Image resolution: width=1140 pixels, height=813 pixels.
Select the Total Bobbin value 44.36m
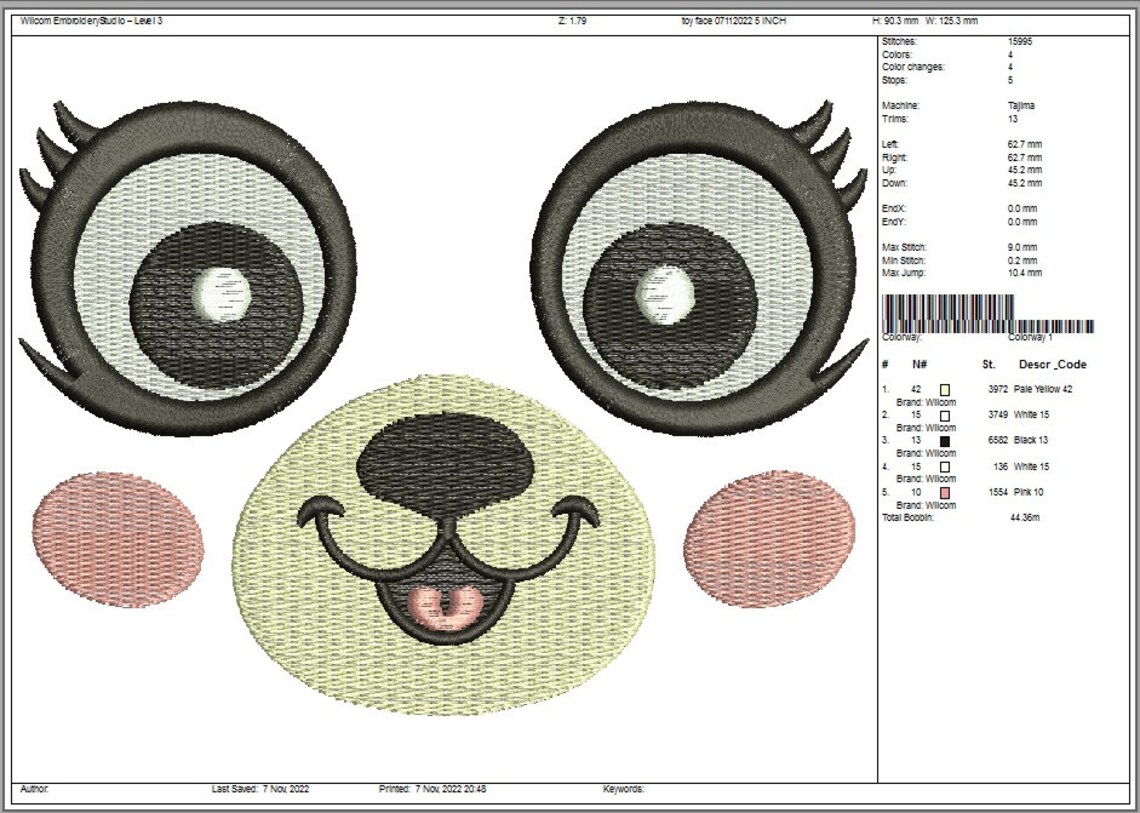coord(1025,520)
